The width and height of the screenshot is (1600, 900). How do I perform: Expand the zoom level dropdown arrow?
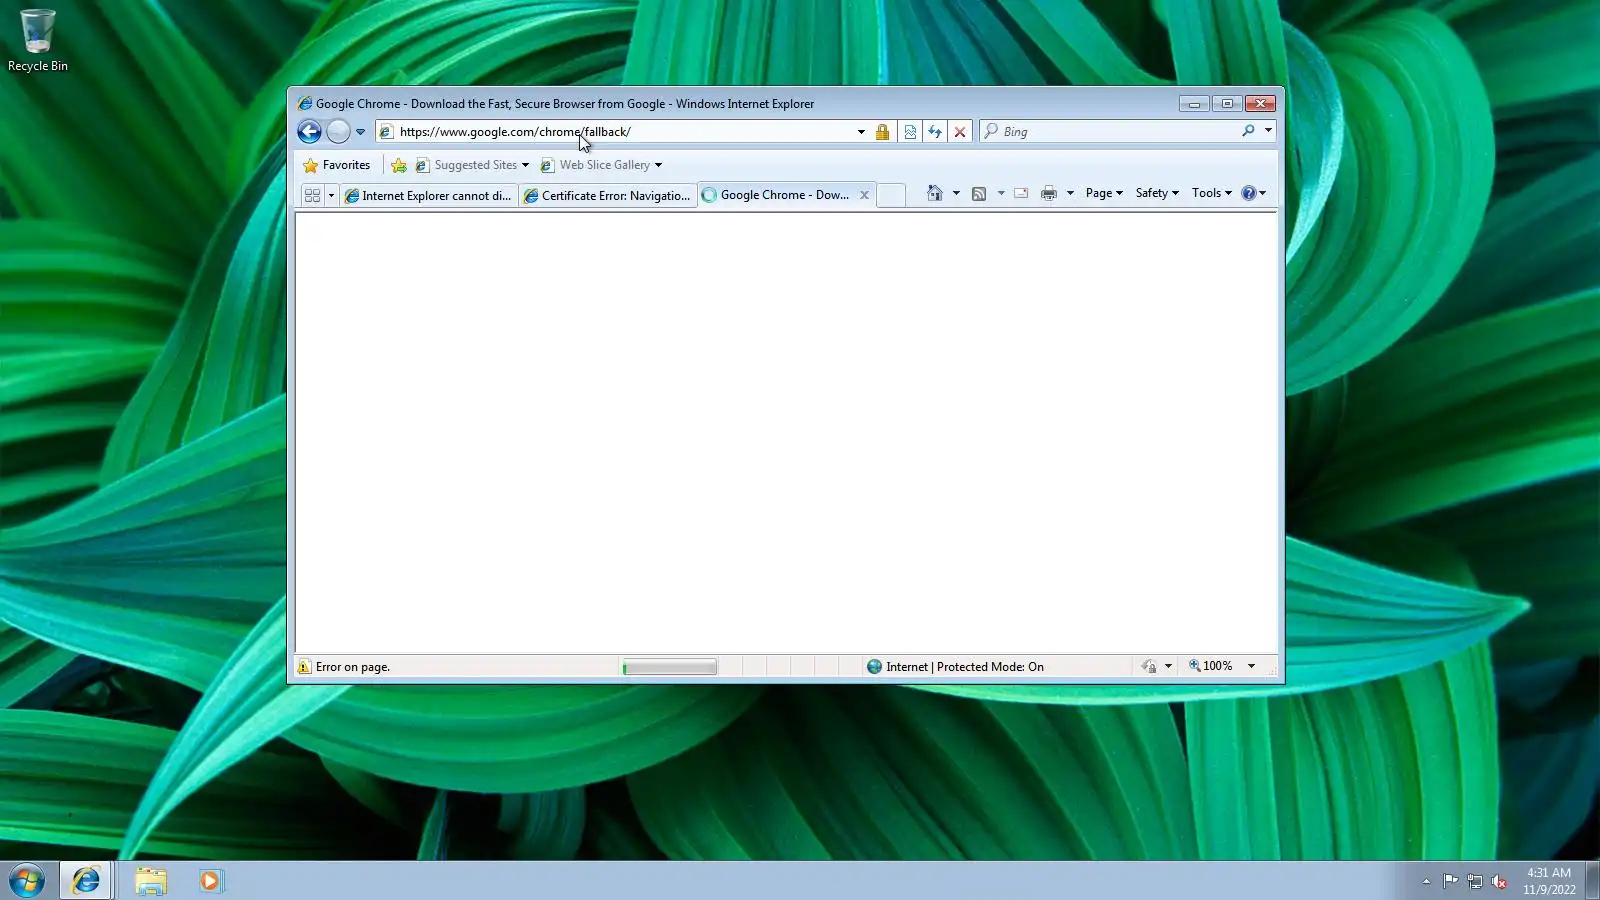[1251, 666]
